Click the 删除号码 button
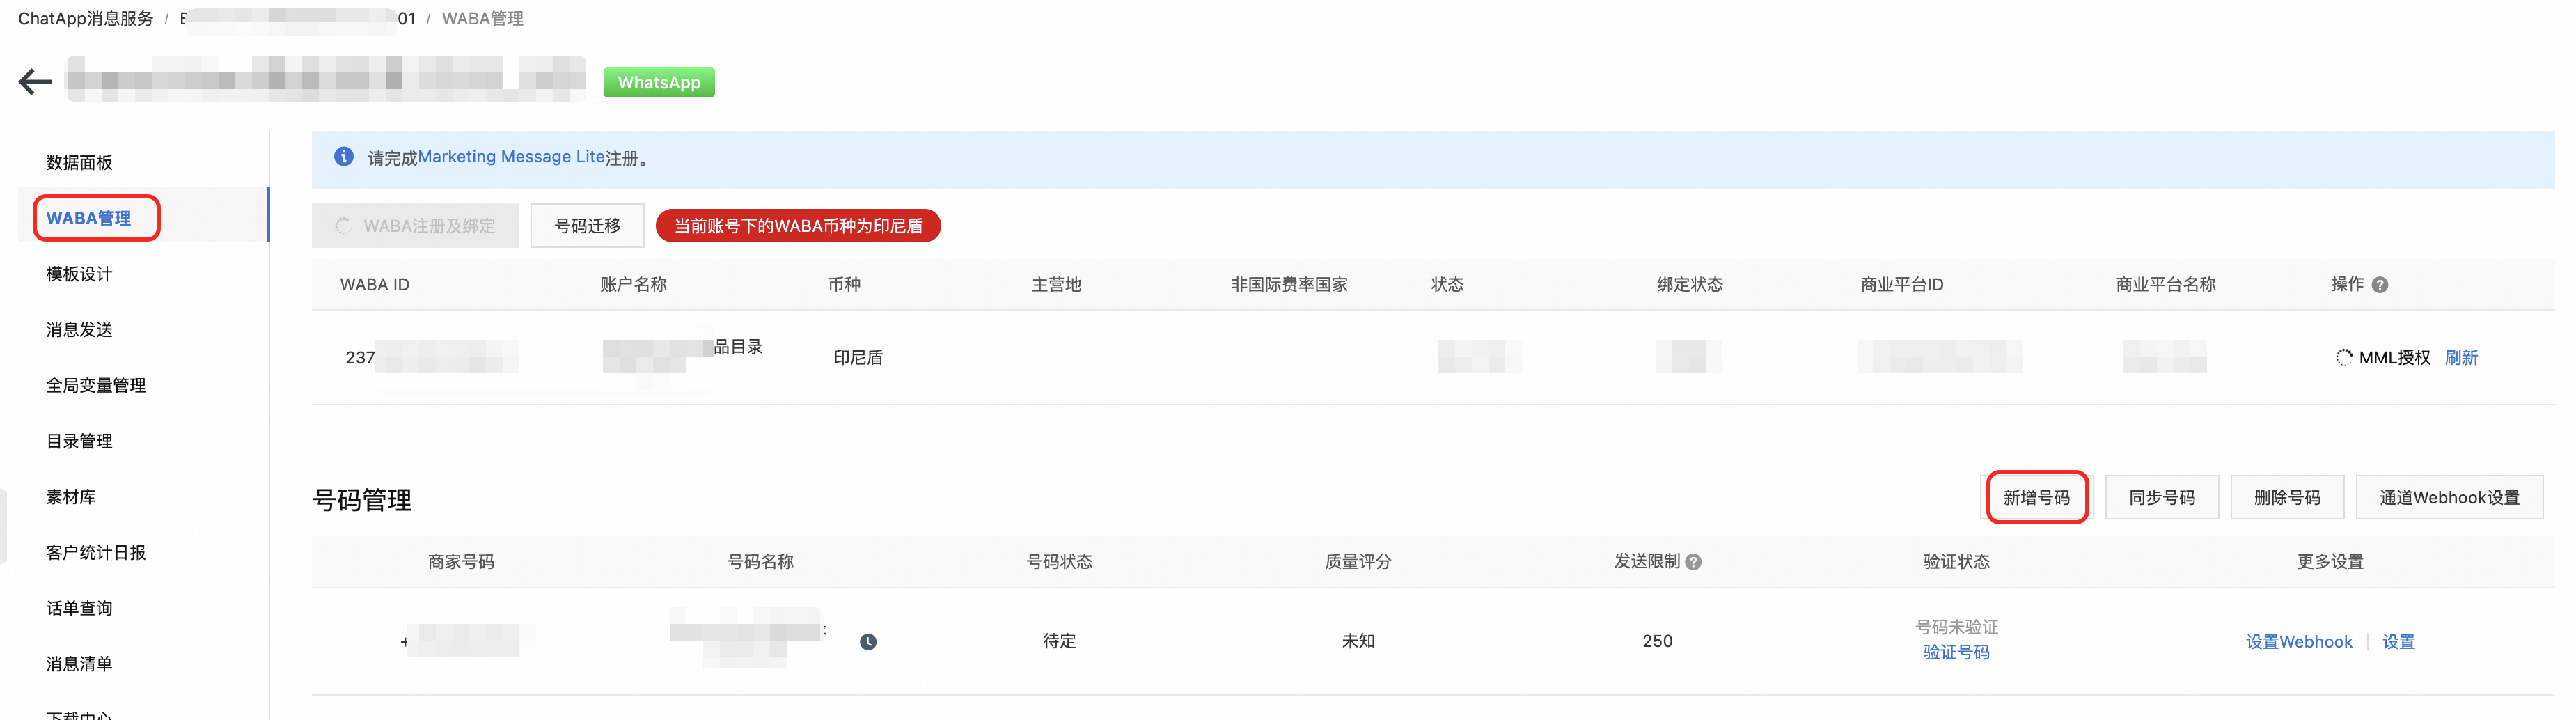Viewport: 2576px width, 720px height. (x=2286, y=497)
